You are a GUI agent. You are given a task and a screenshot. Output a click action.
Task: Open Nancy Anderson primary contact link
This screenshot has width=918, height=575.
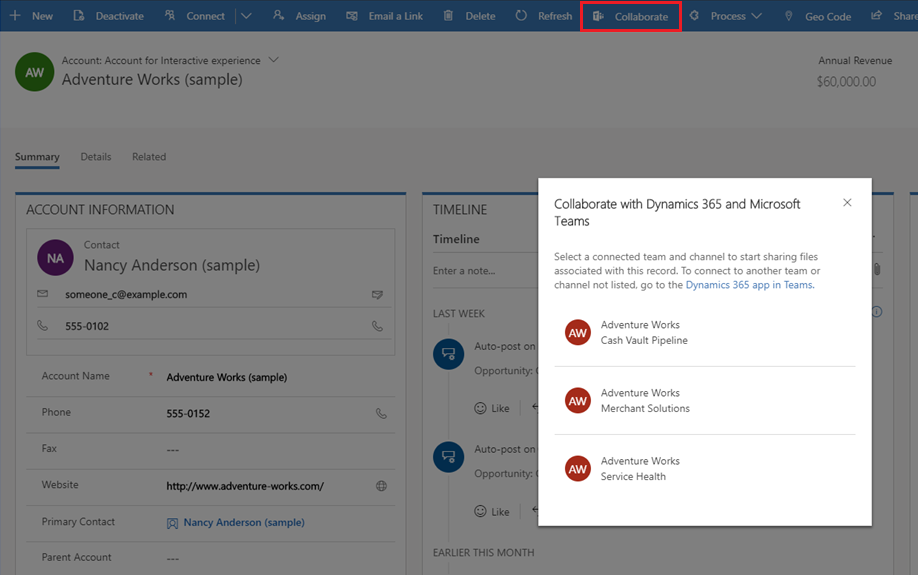pos(244,522)
